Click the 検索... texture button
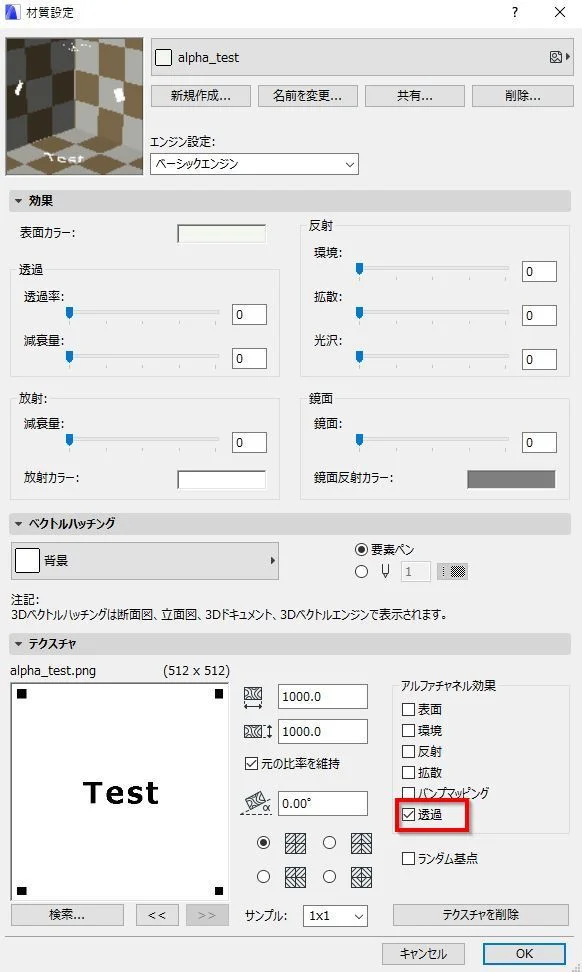 point(67,914)
